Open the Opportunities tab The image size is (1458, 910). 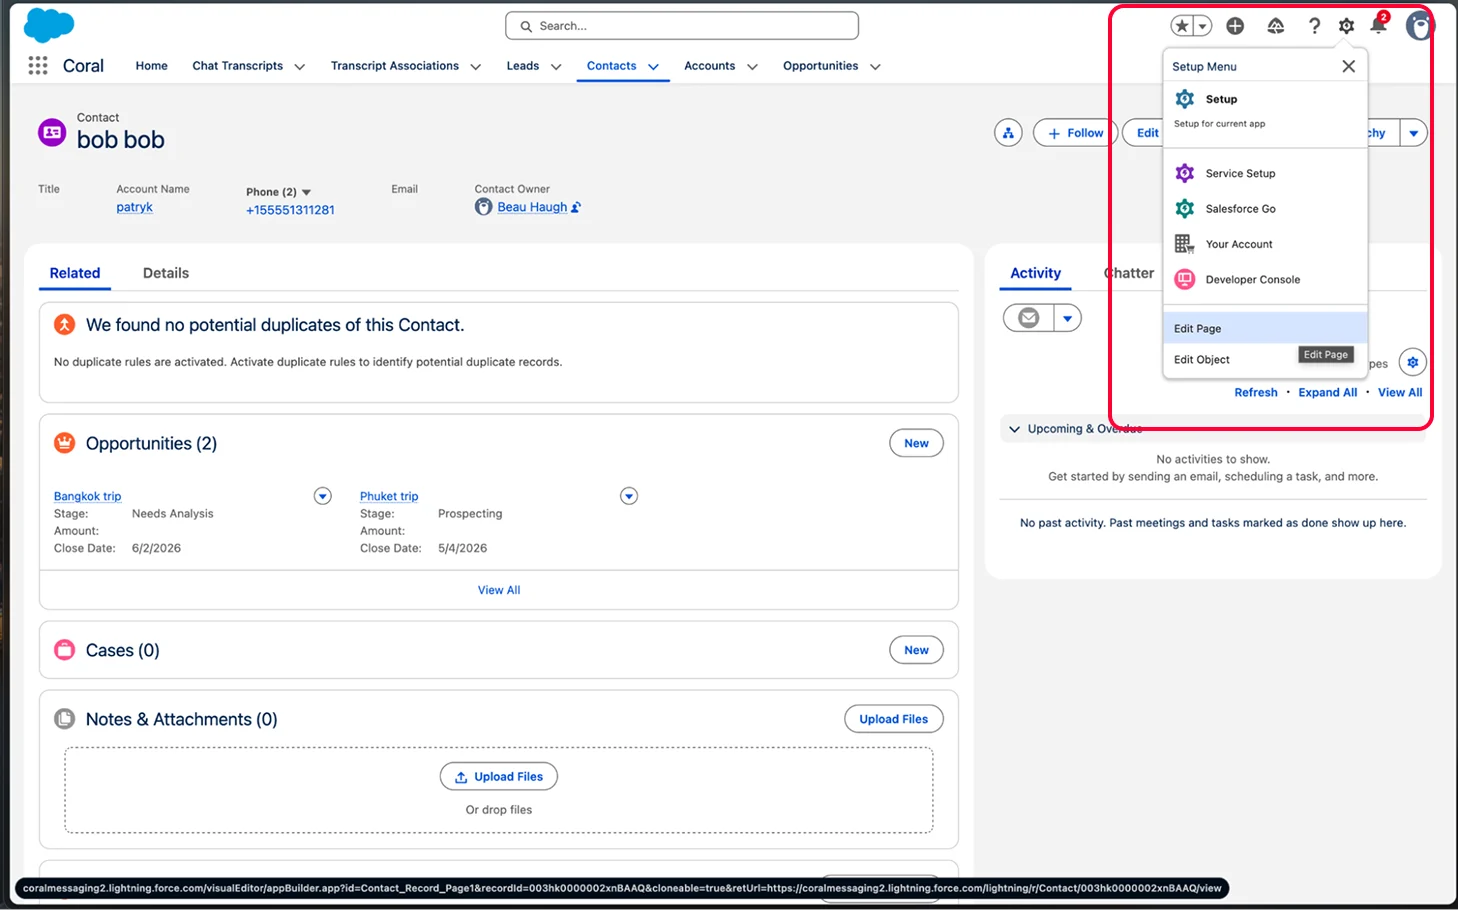click(820, 66)
